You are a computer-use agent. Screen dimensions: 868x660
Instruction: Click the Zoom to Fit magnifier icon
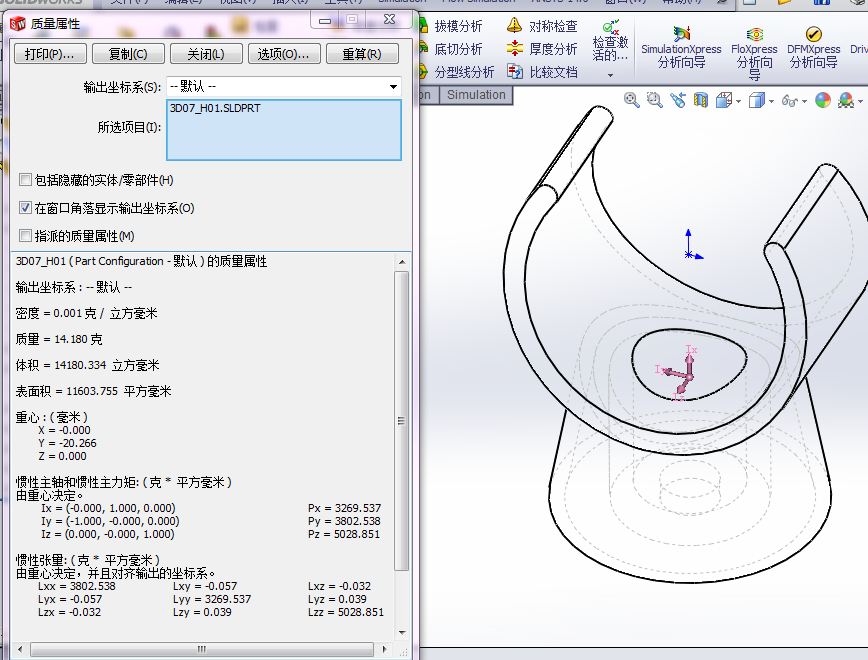[632, 99]
